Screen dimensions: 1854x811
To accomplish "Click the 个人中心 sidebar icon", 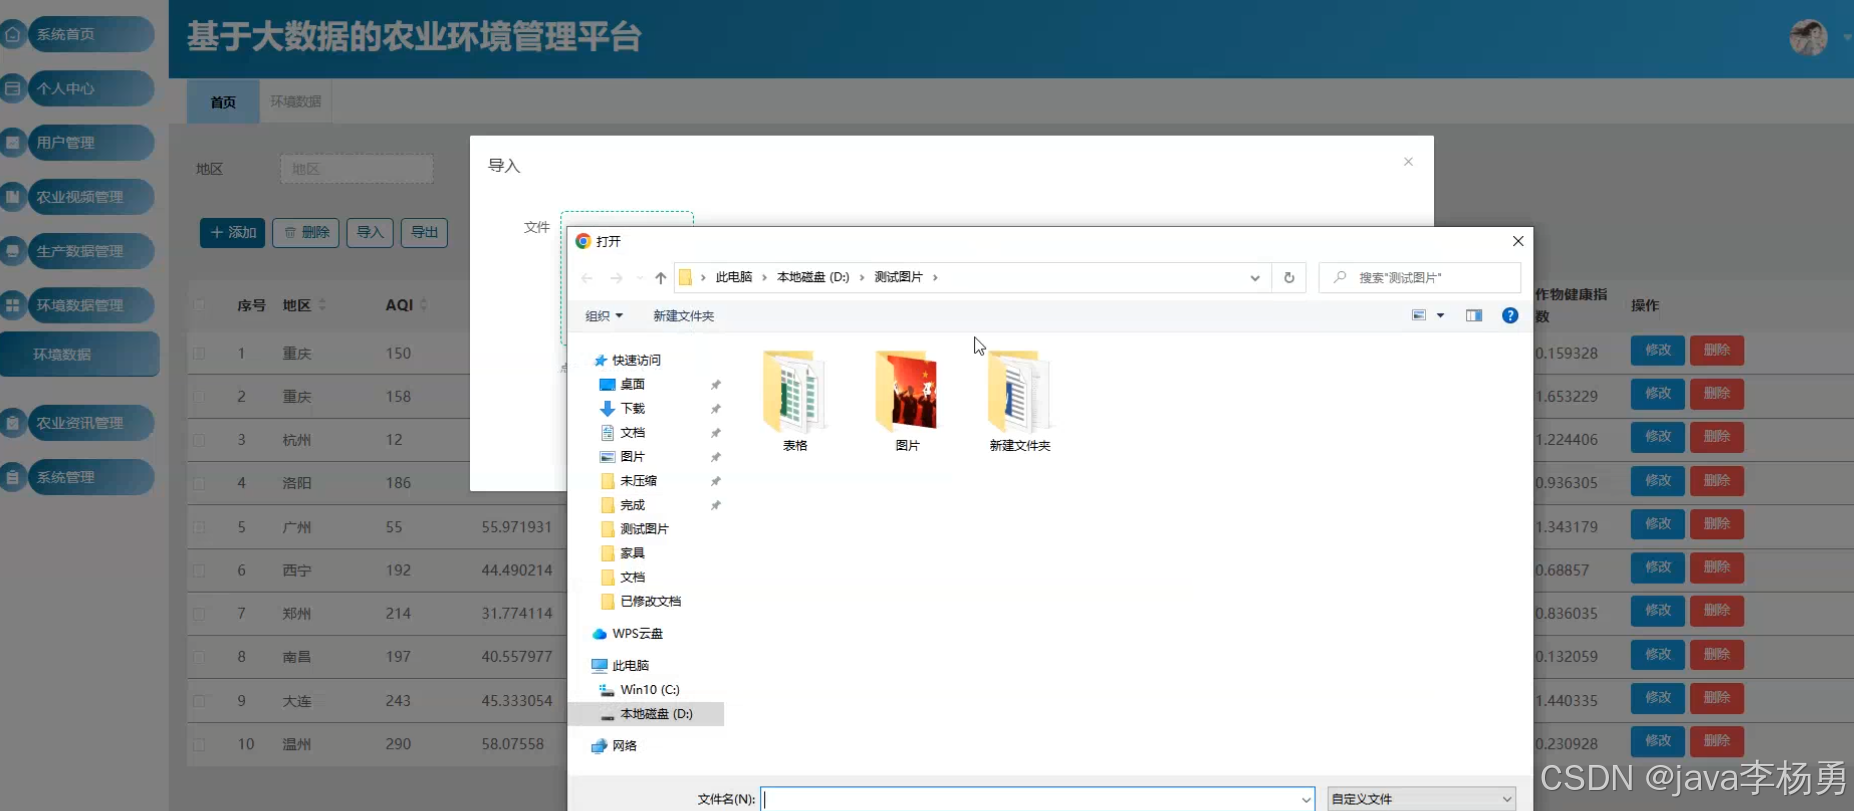I will pyautogui.click(x=13, y=88).
